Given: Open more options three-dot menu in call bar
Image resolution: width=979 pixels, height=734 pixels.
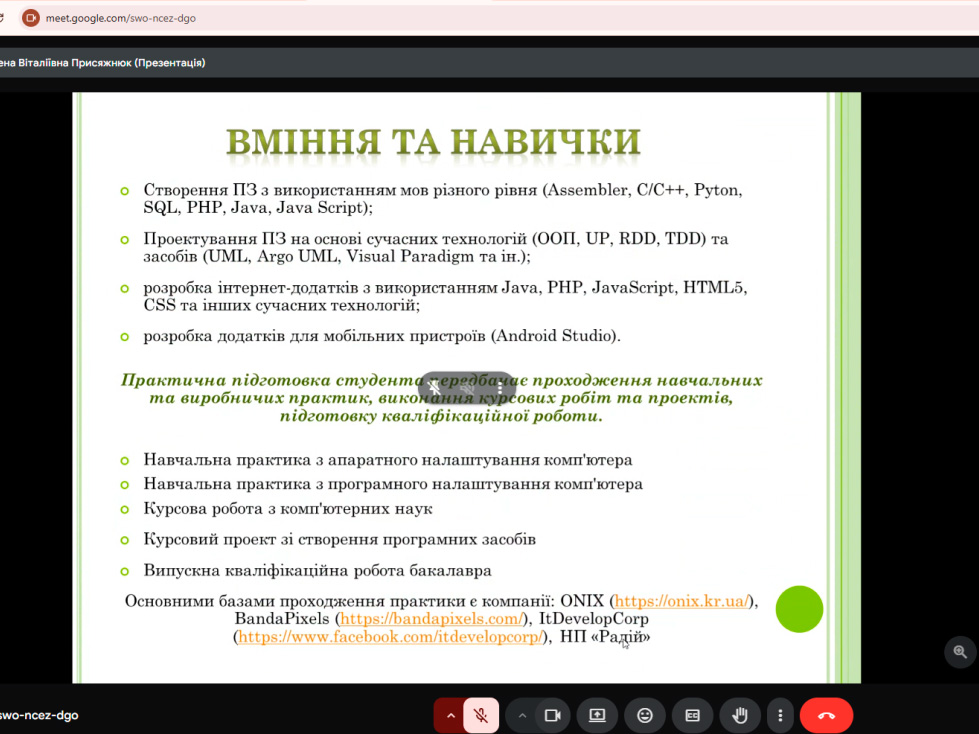Looking at the screenshot, I should (780, 715).
